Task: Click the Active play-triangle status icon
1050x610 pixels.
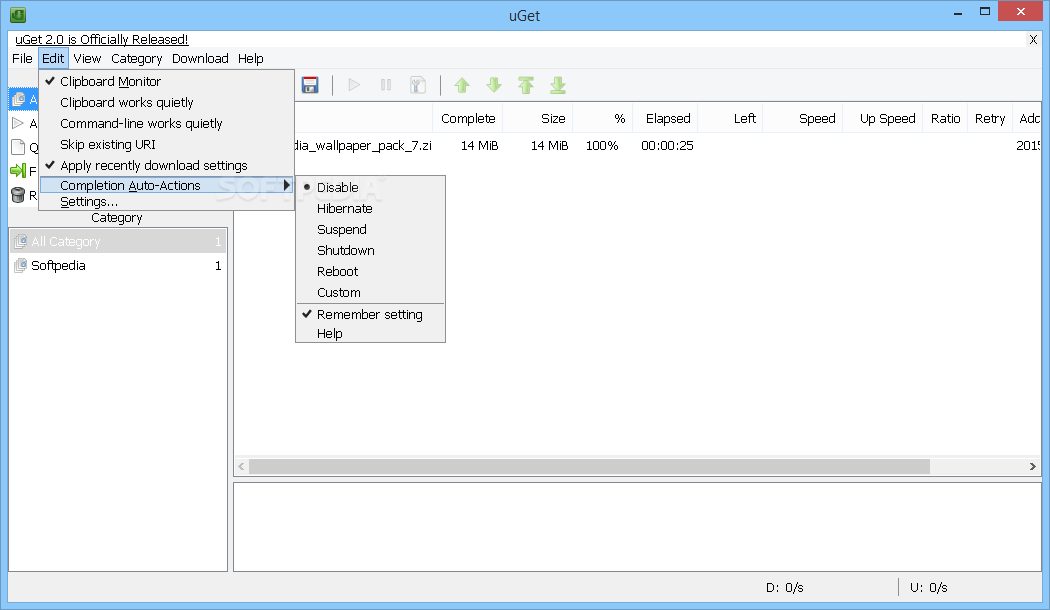Action: tap(18, 123)
